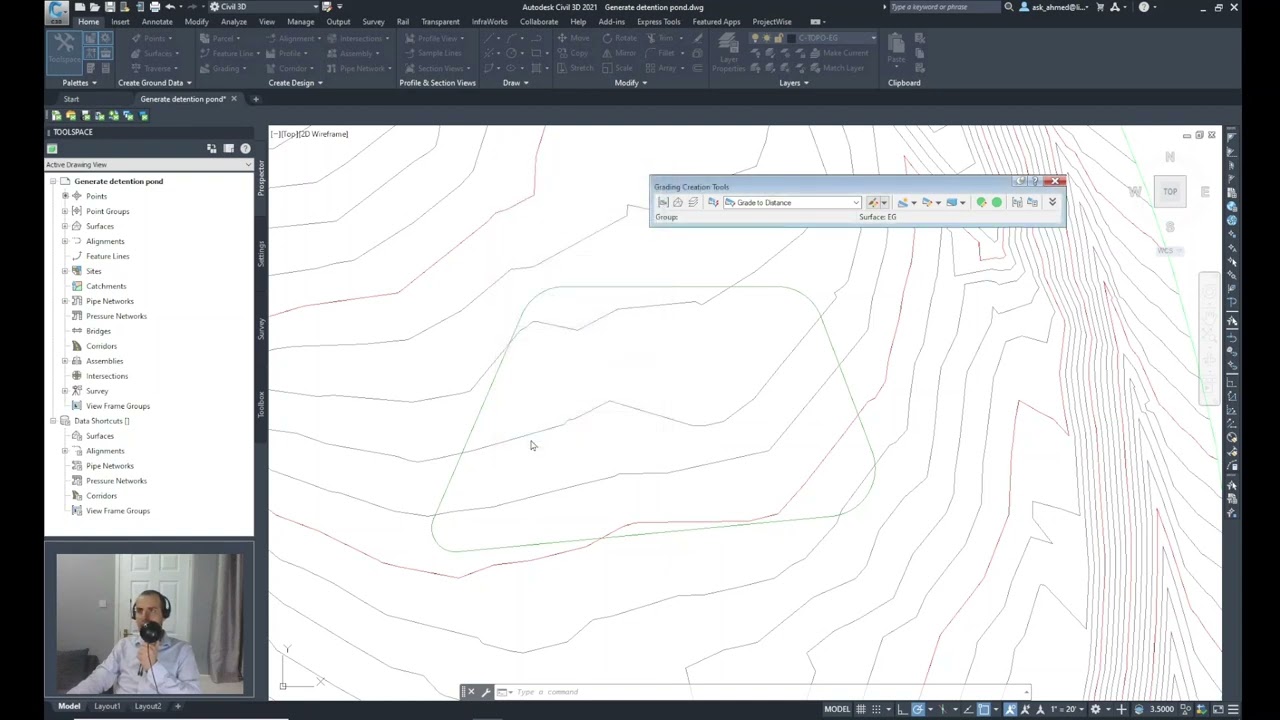Click the status bar Workspace Switching gear

(1095, 709)
